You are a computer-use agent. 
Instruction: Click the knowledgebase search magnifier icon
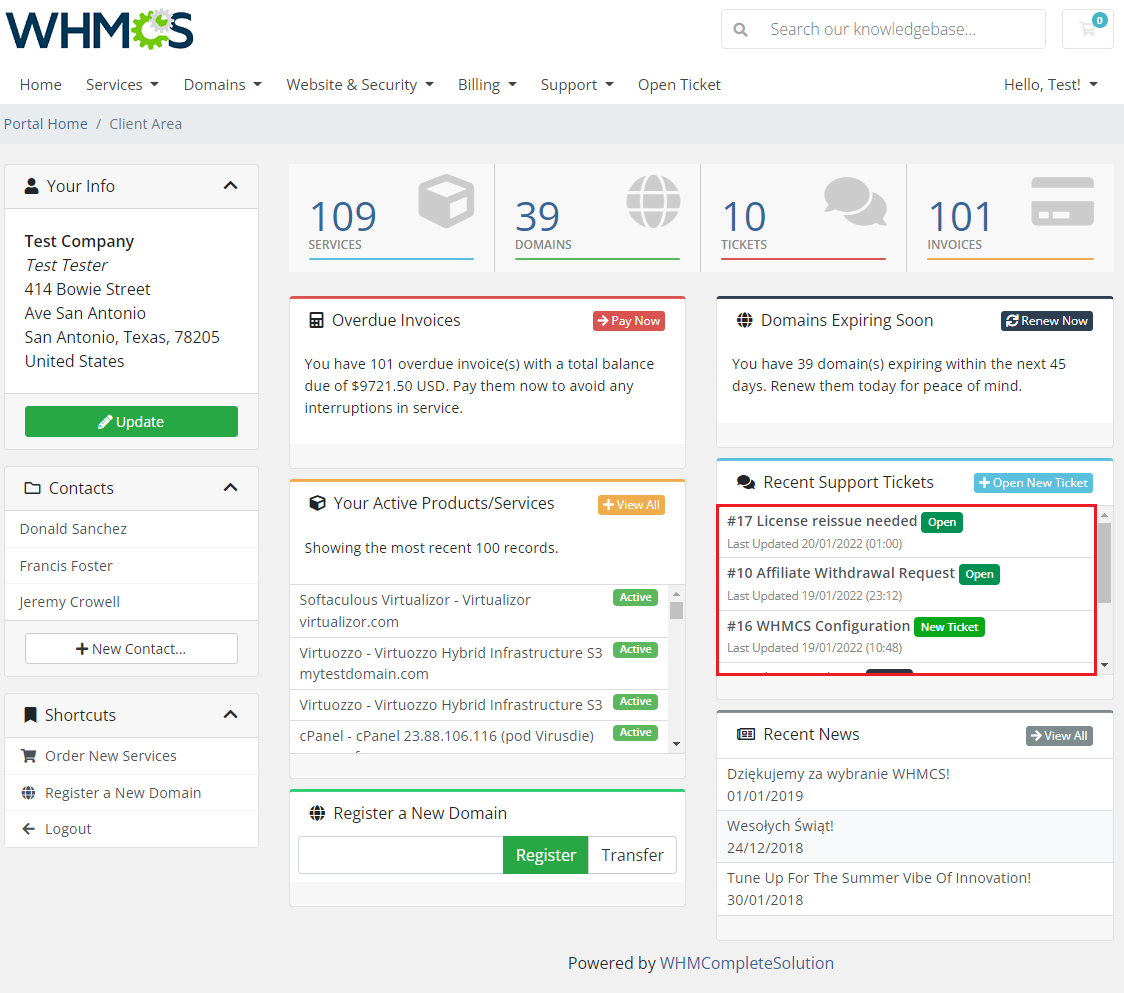click(740, 29)
